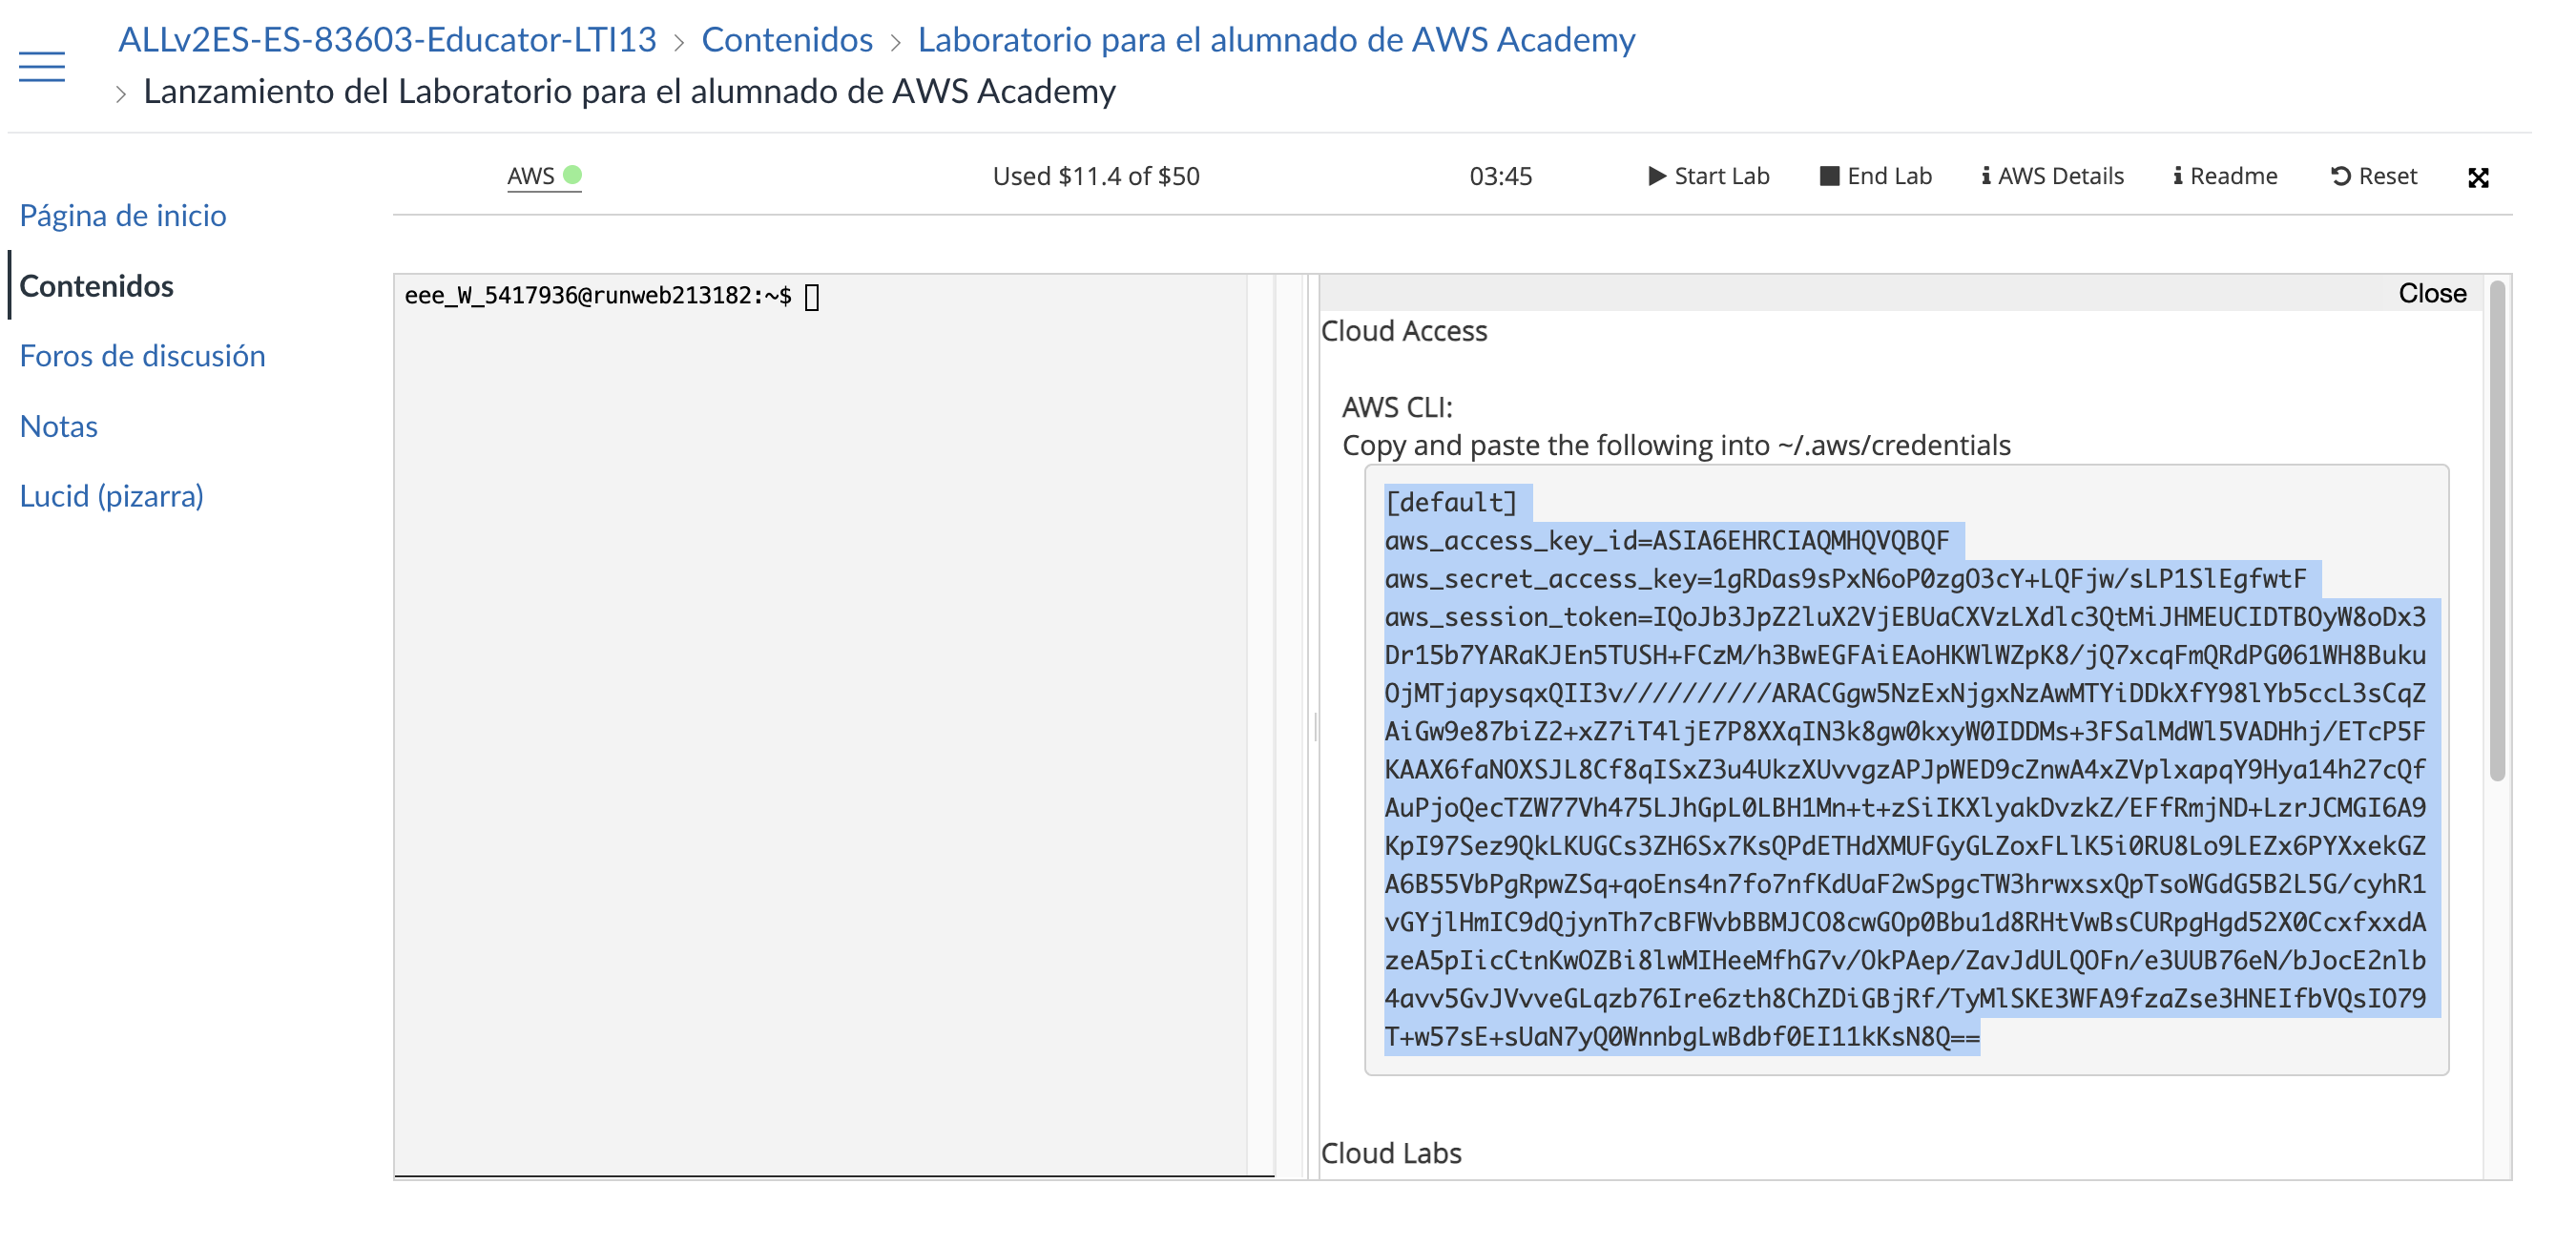Open Foros de discusión

(142, 355)
